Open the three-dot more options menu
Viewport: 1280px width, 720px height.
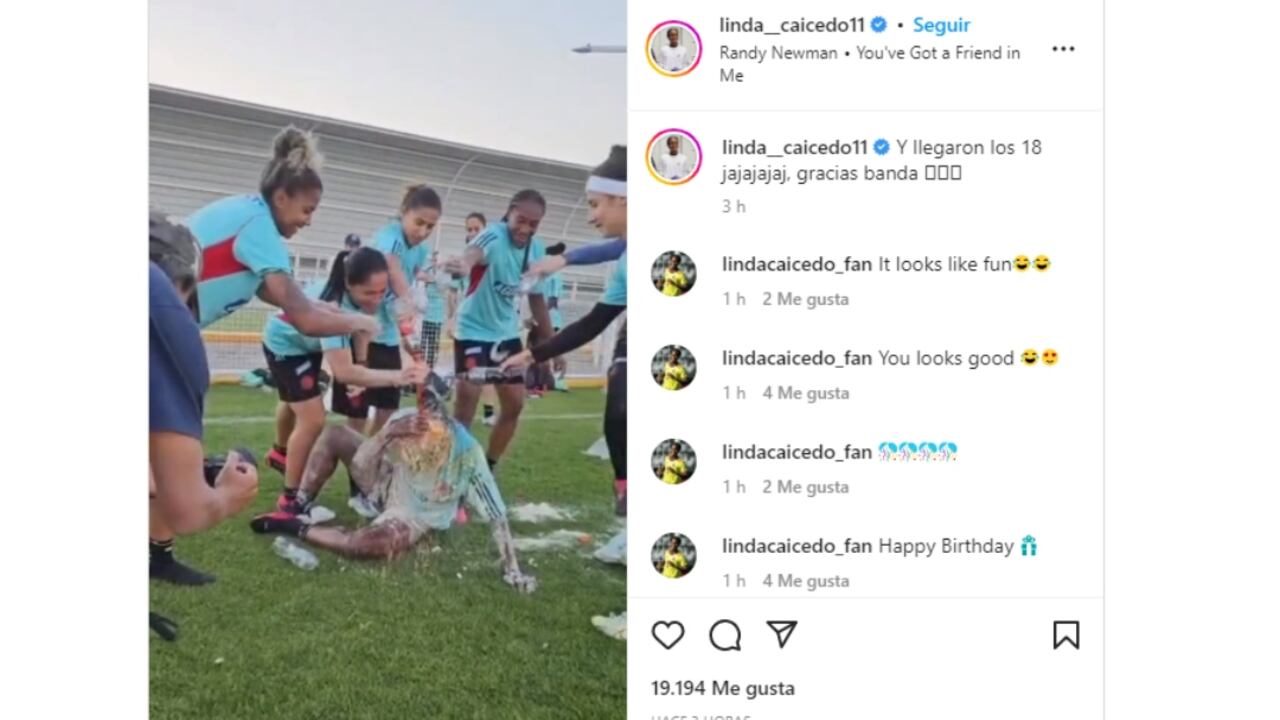click(x=1063, y=49)
